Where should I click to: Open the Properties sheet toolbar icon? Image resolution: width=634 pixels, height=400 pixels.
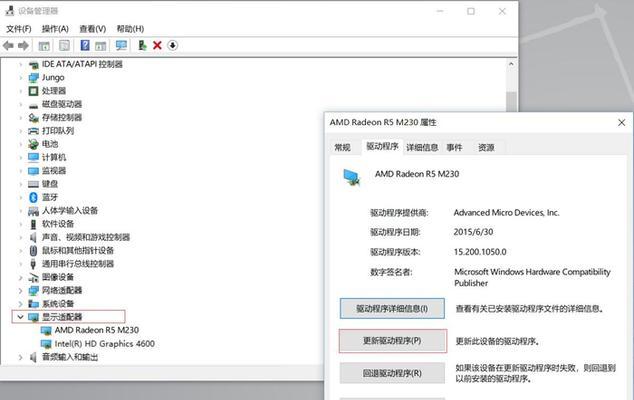point(64,45)
